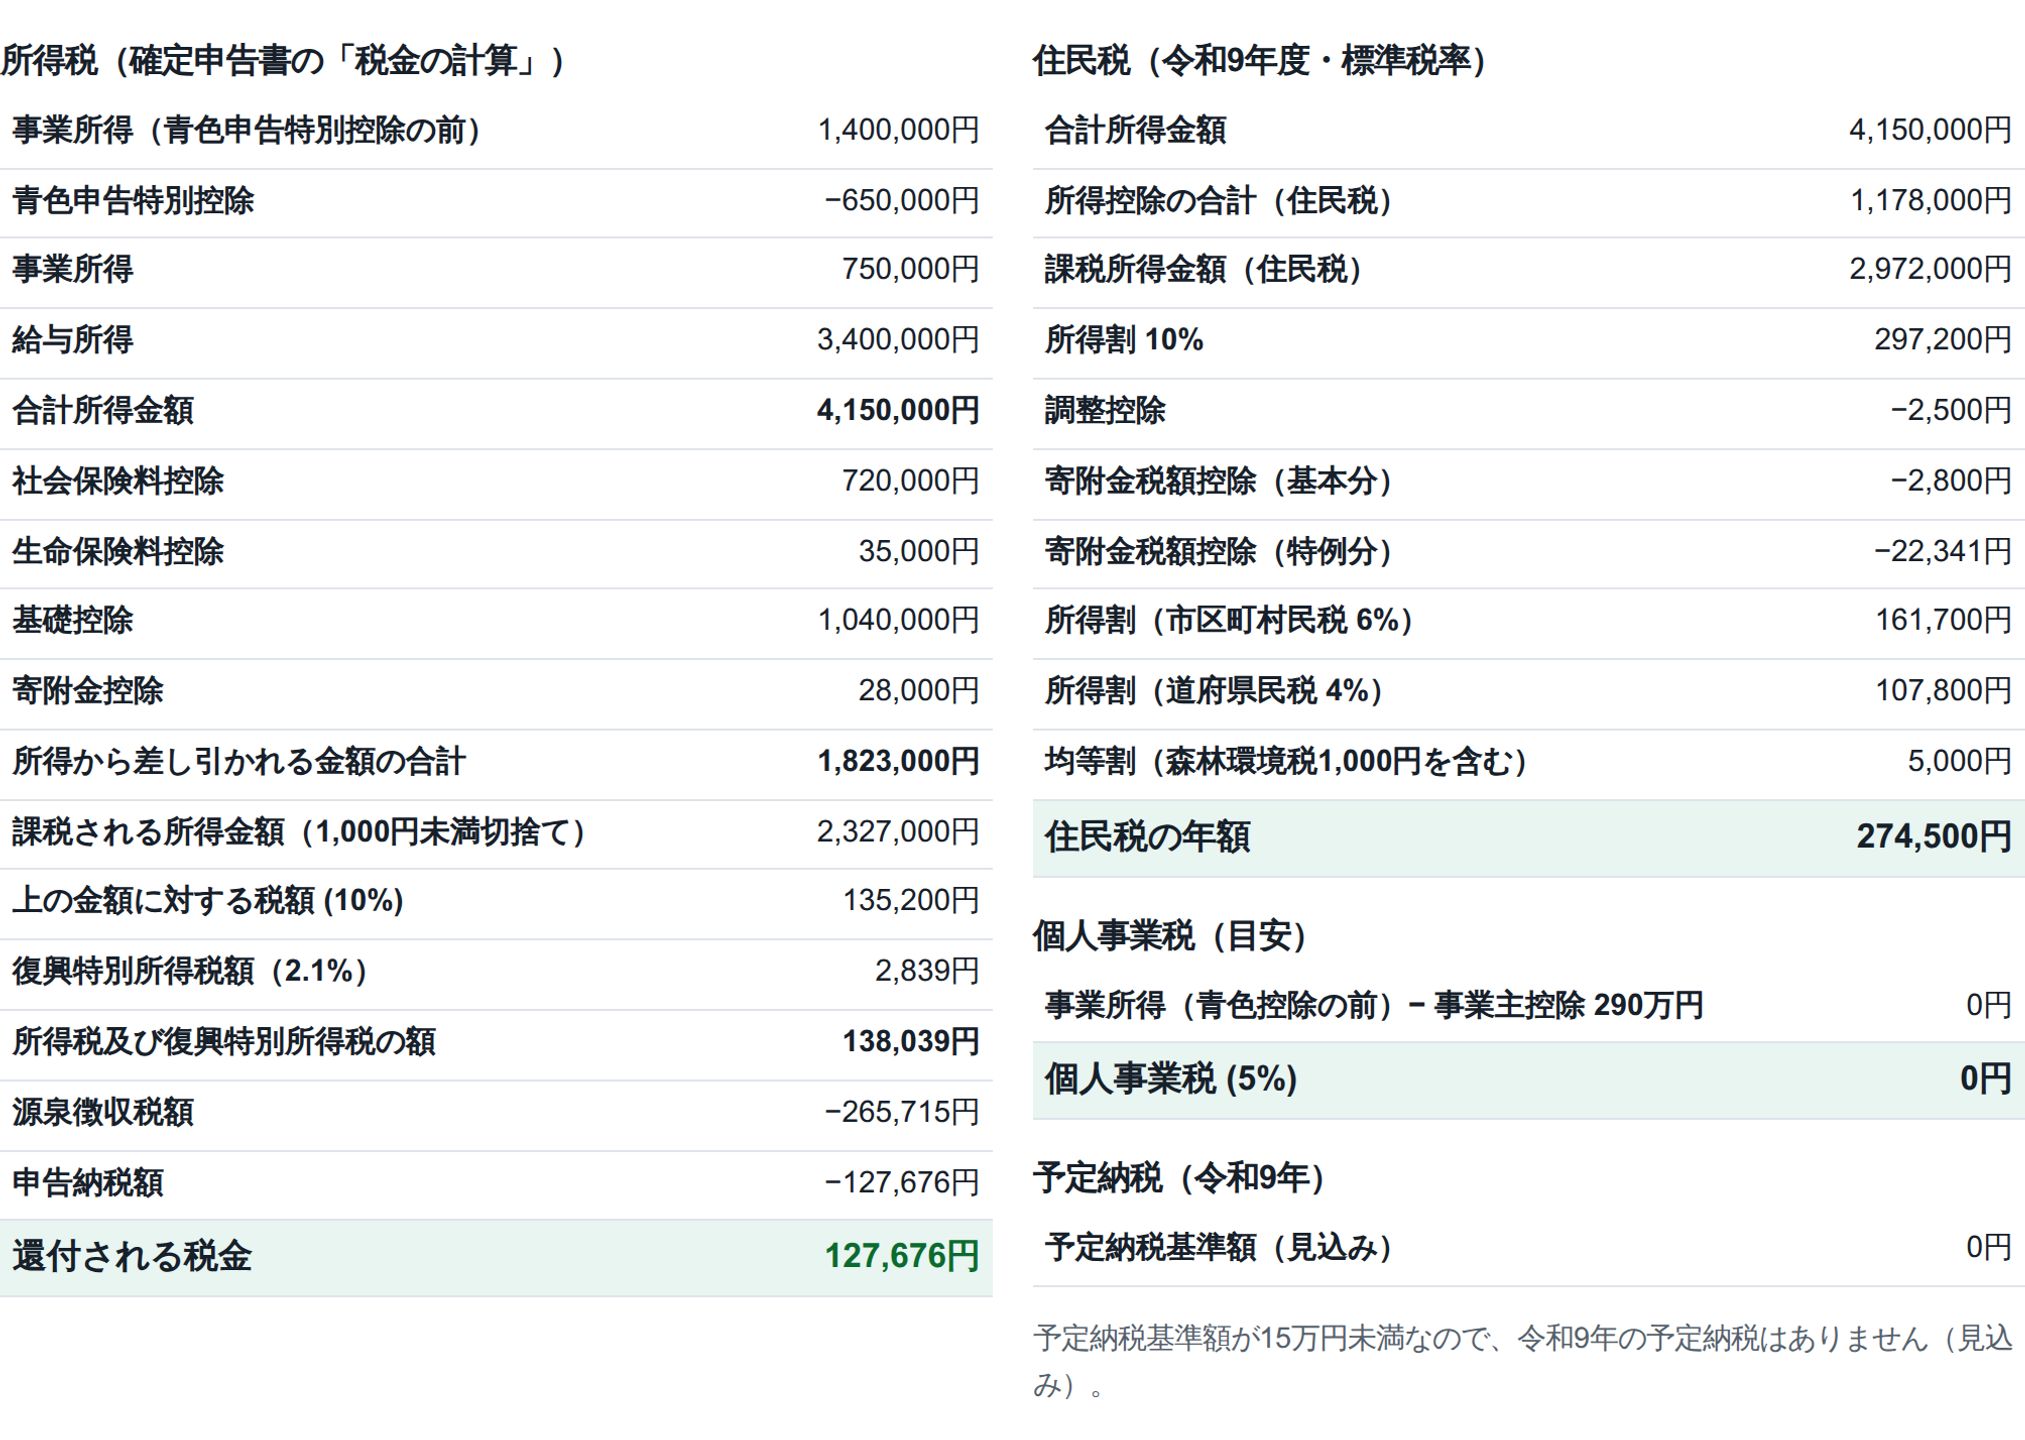Select 事業主控除 290万円 row label
The width and height of the screenshot is (2025, 1440).
click(1374, 1005)
